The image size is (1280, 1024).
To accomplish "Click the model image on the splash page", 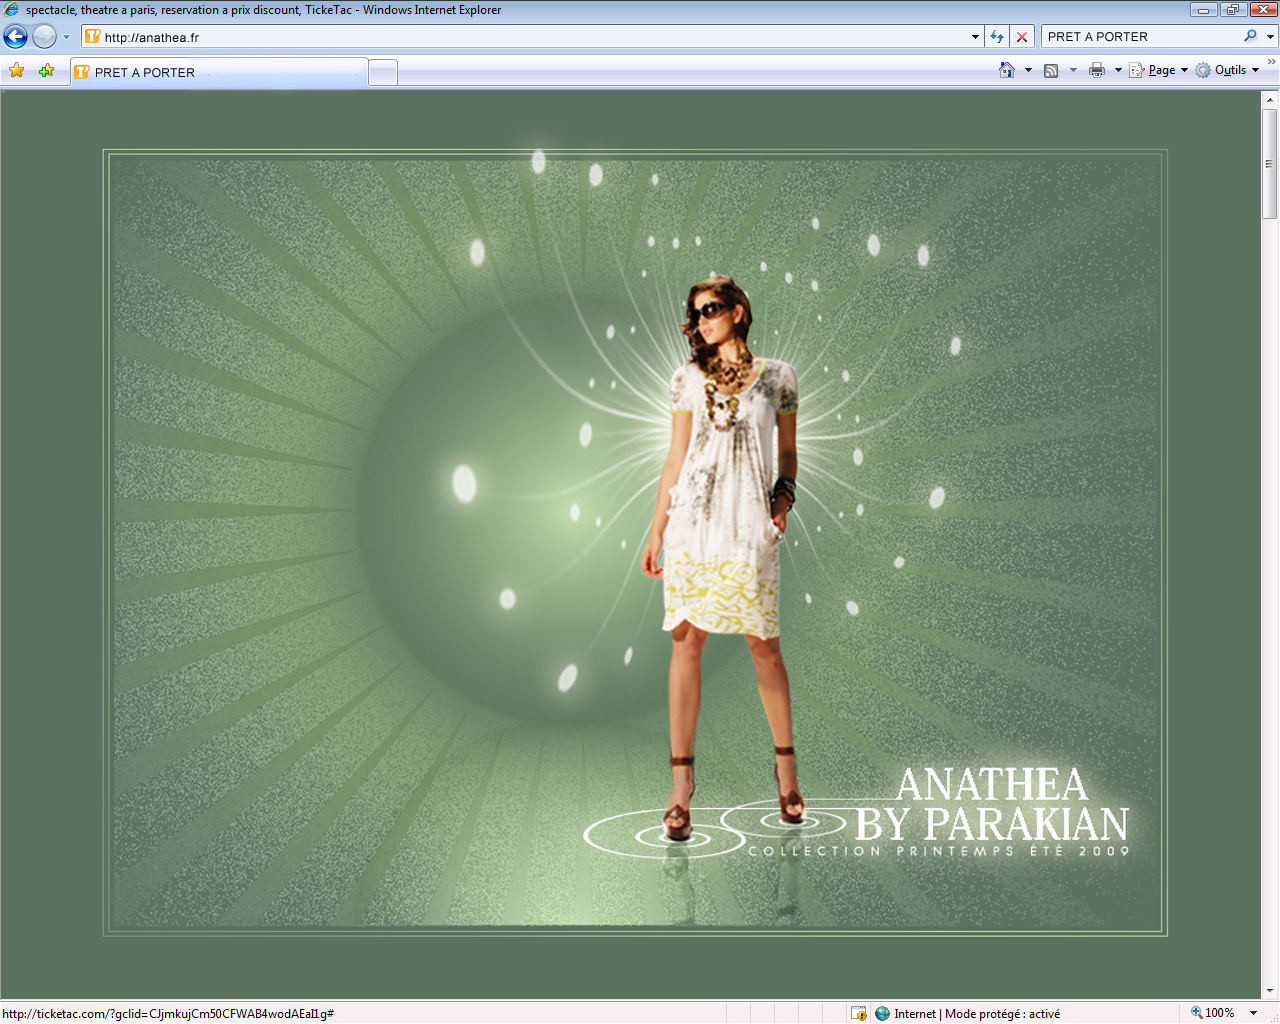I will (724, 560).
